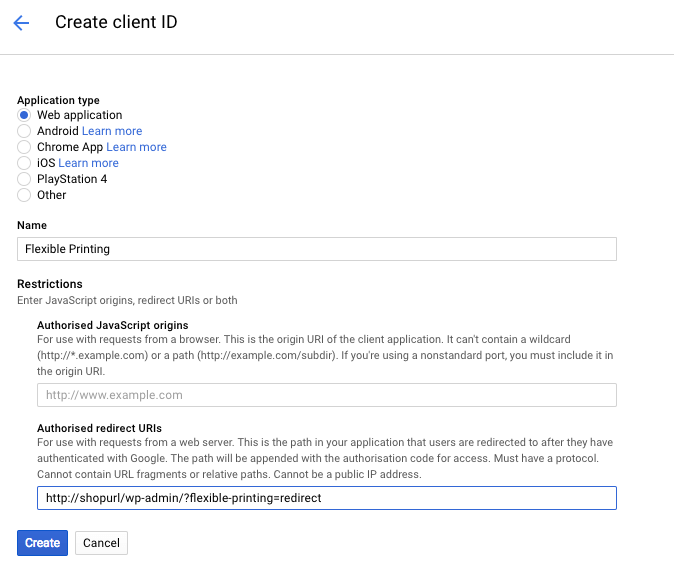Select the Web application radio button
This screenshot has height=565, width=674.
24,115
